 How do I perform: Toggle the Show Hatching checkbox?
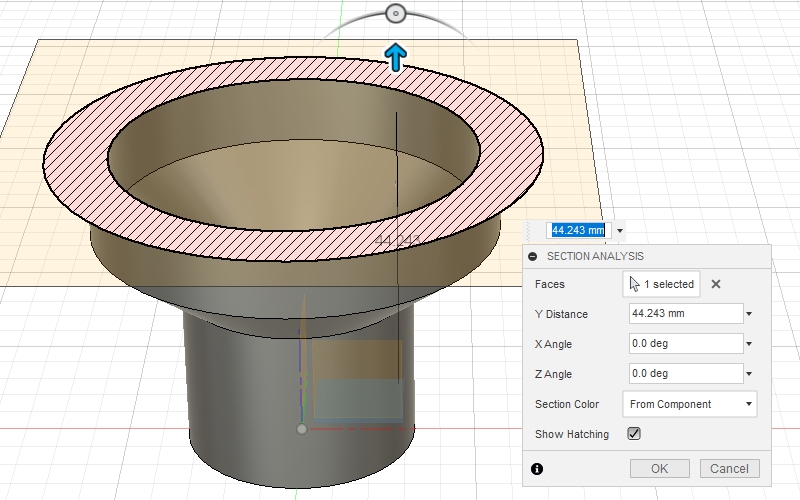pos(633,434)
